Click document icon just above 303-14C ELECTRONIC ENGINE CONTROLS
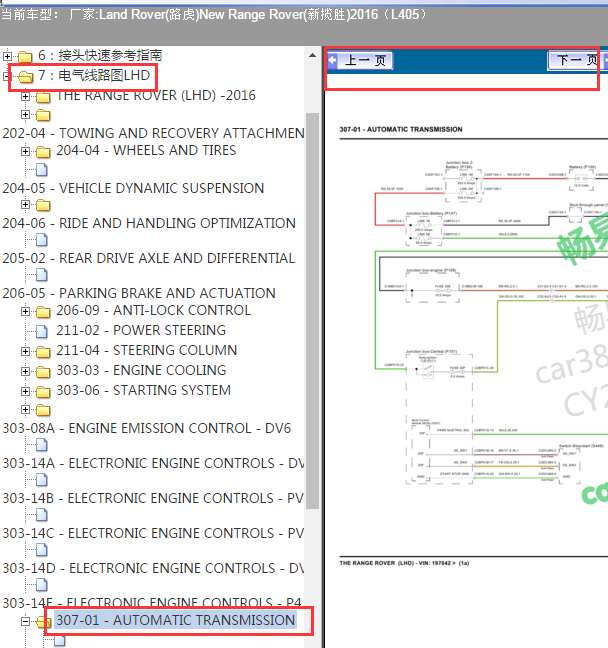 pyautogui.click(x=42, y=515)
